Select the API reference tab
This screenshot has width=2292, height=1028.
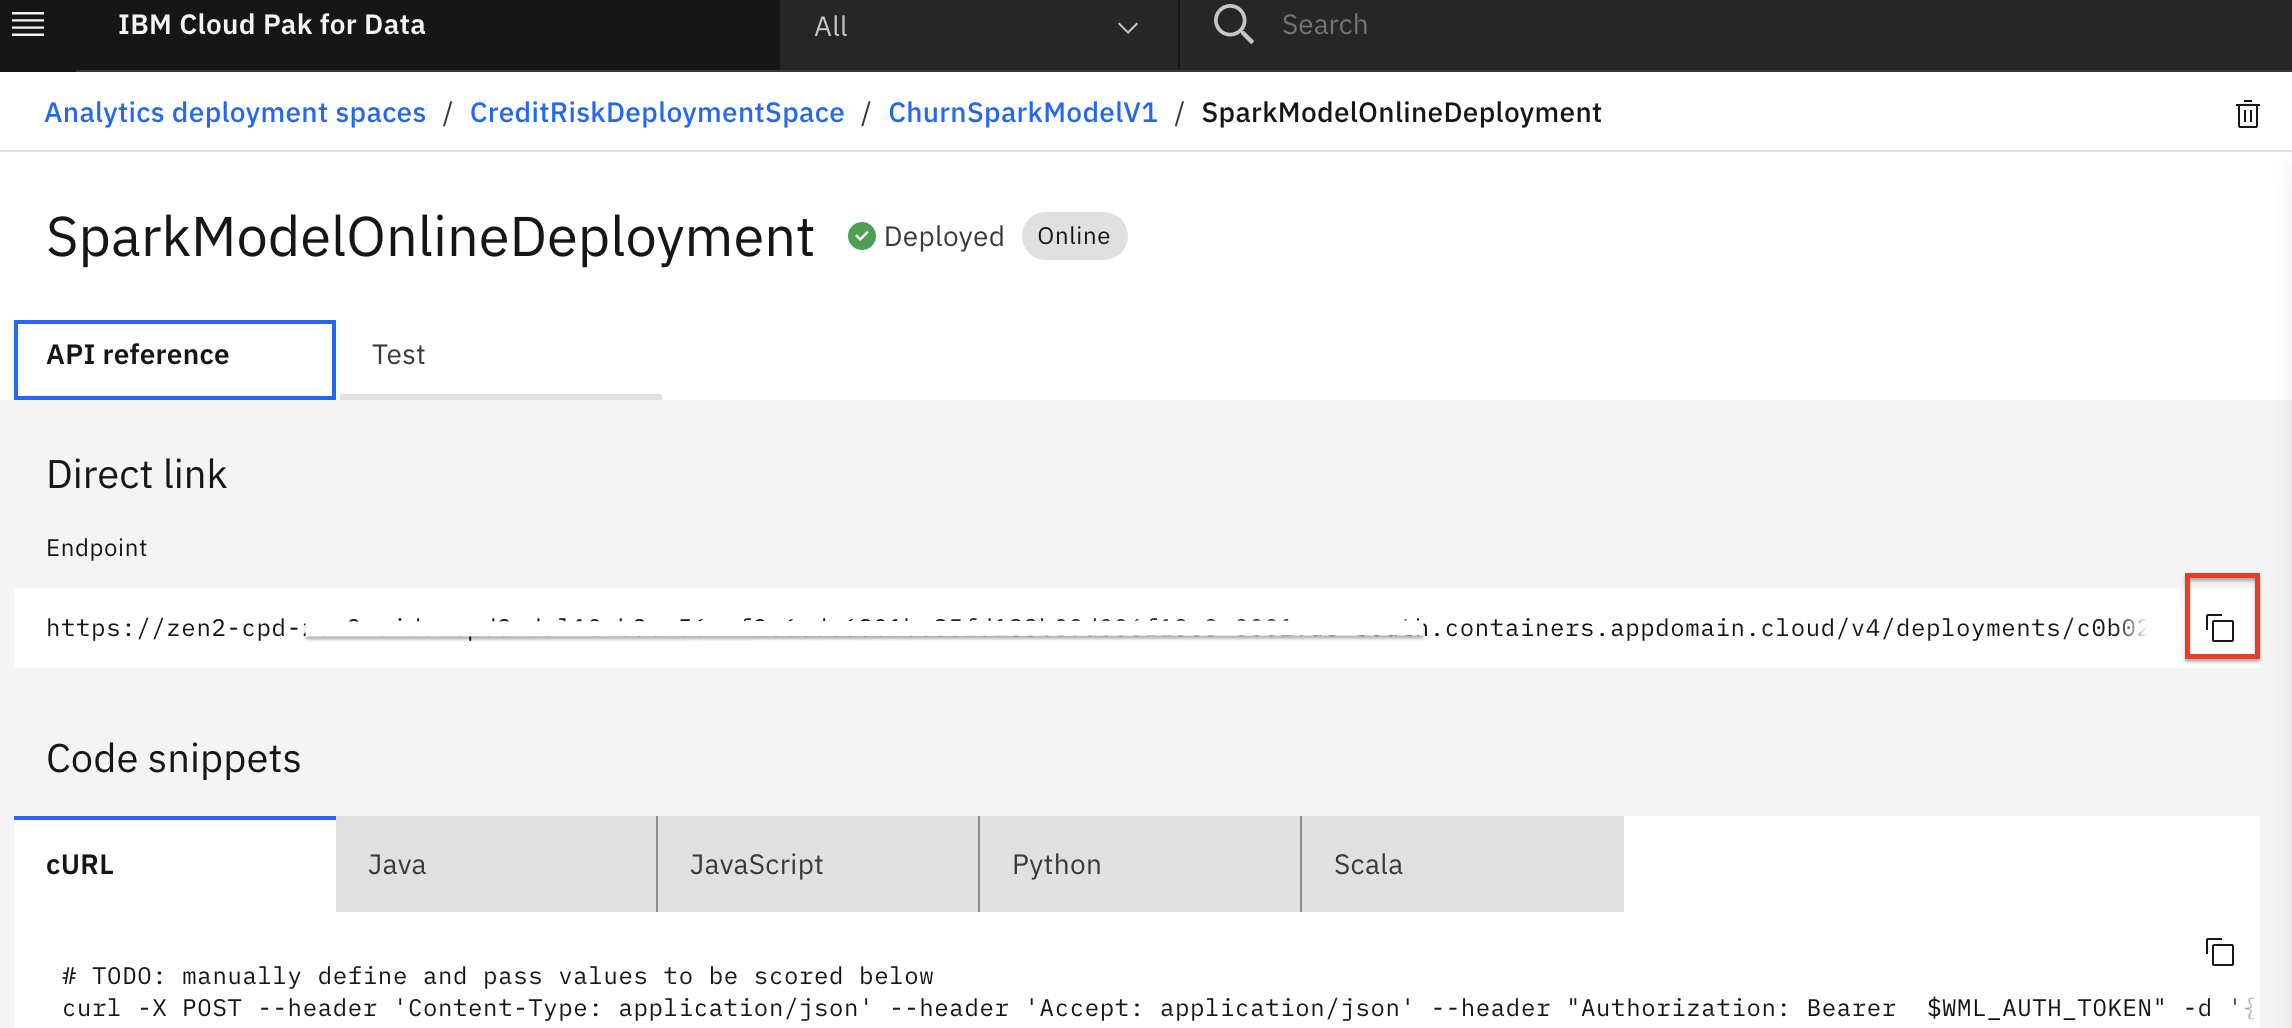[x=175, y=359]
